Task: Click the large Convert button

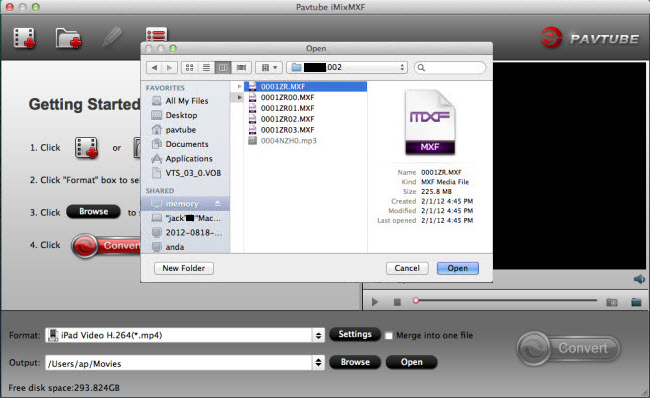Action: (x=569, y=348)
